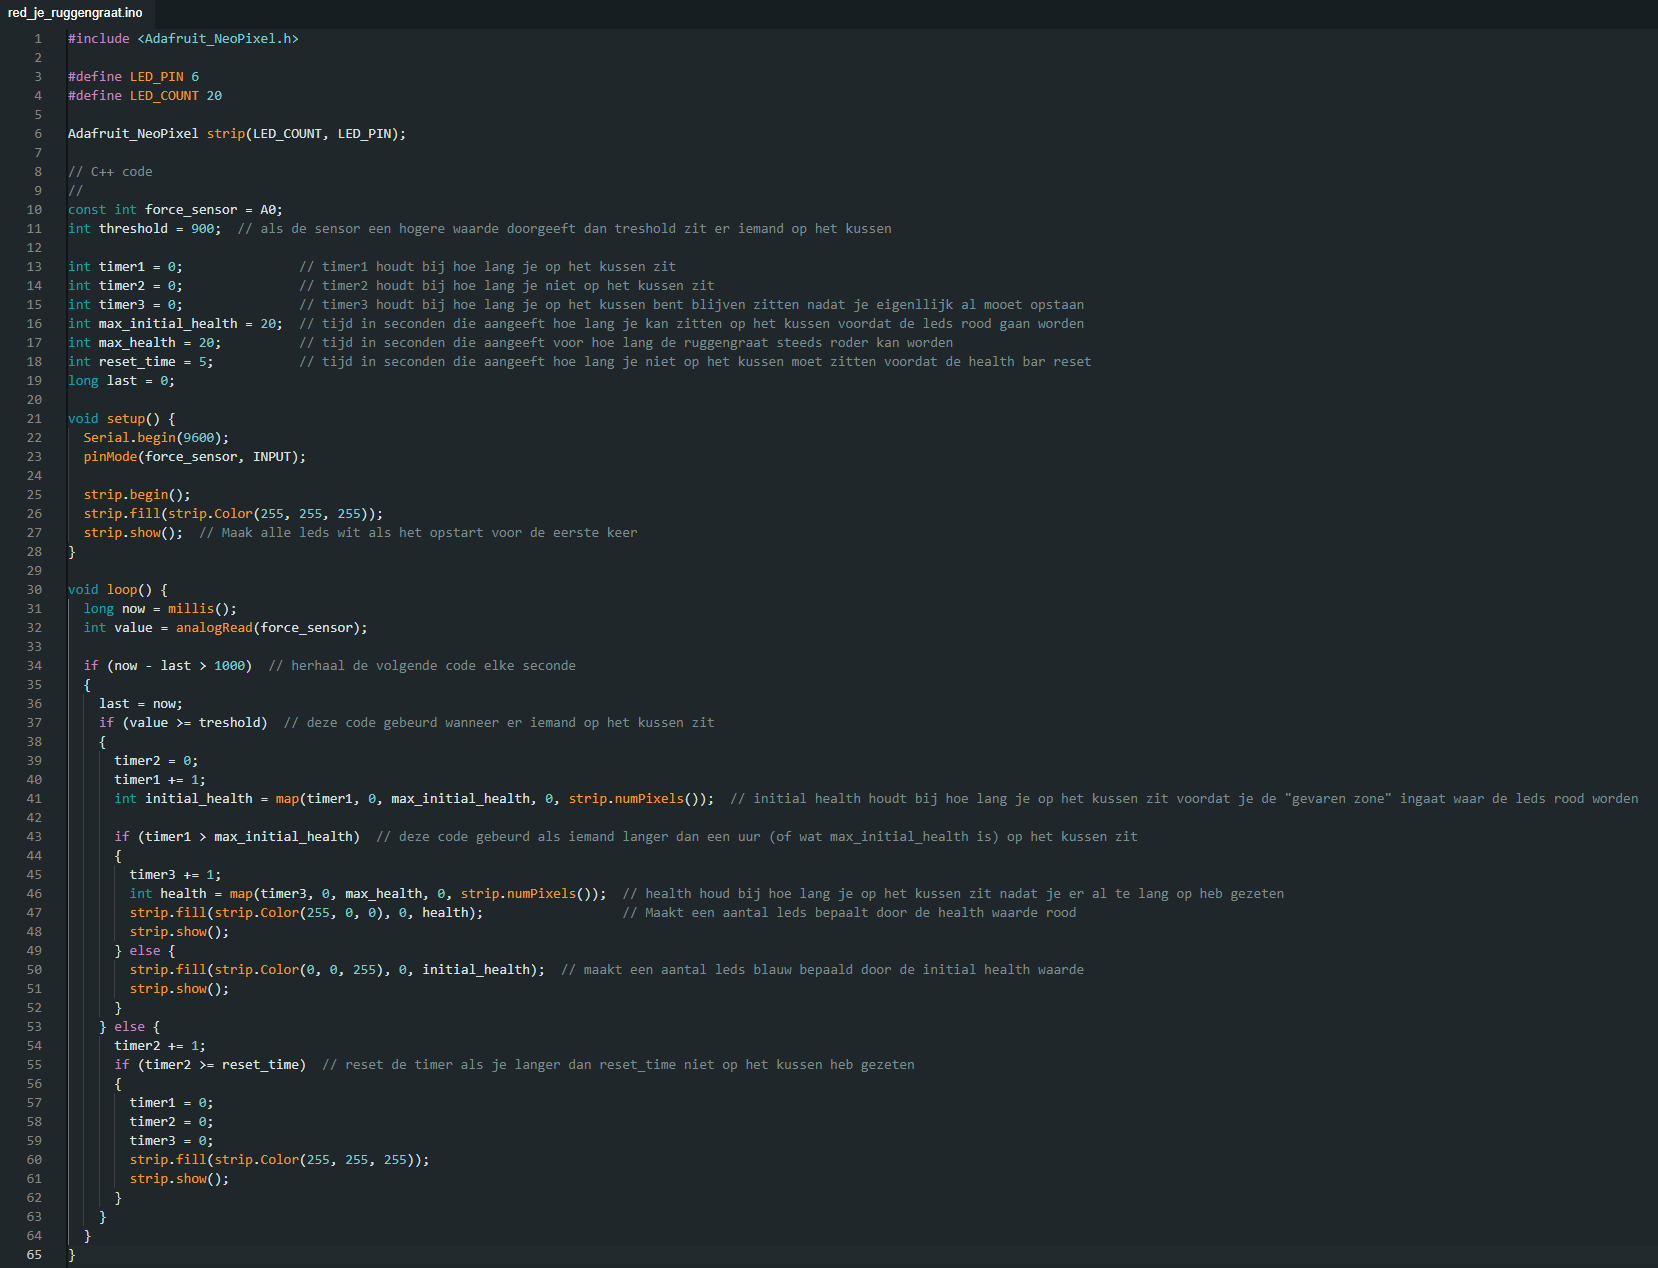Viewport: 1658px width, 1268px height.
Task: Click 'strip.show();' on line 48
Action: (x=179, y=932)
